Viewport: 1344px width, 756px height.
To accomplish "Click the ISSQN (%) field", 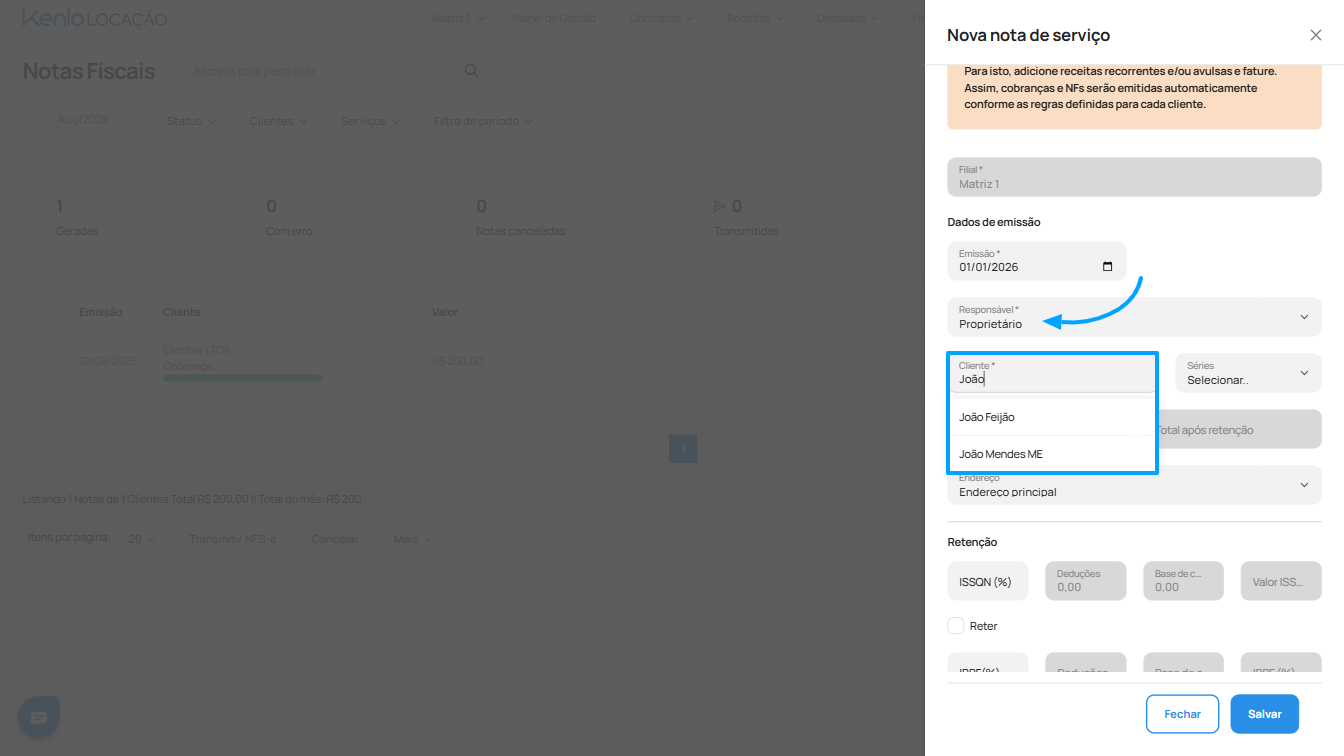I will [988, 581].
